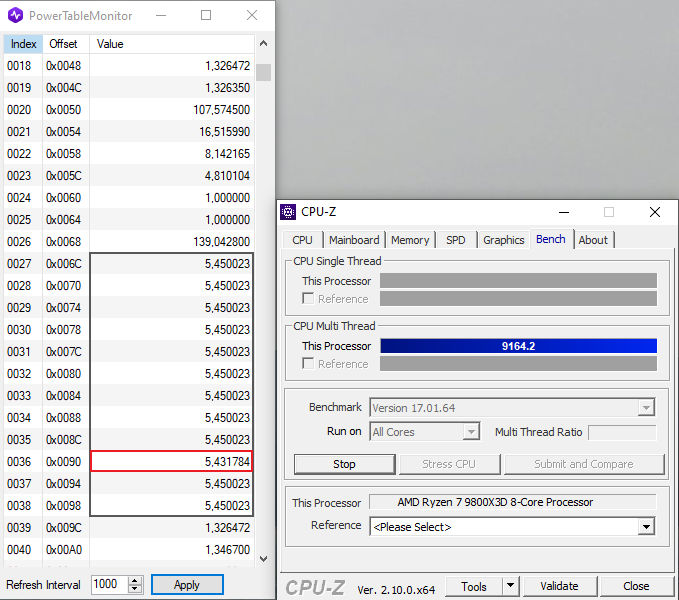The height and width of the screenshot is (600, 679).
Task: Click index 0030 in the table
Action: tap(19, 330)
